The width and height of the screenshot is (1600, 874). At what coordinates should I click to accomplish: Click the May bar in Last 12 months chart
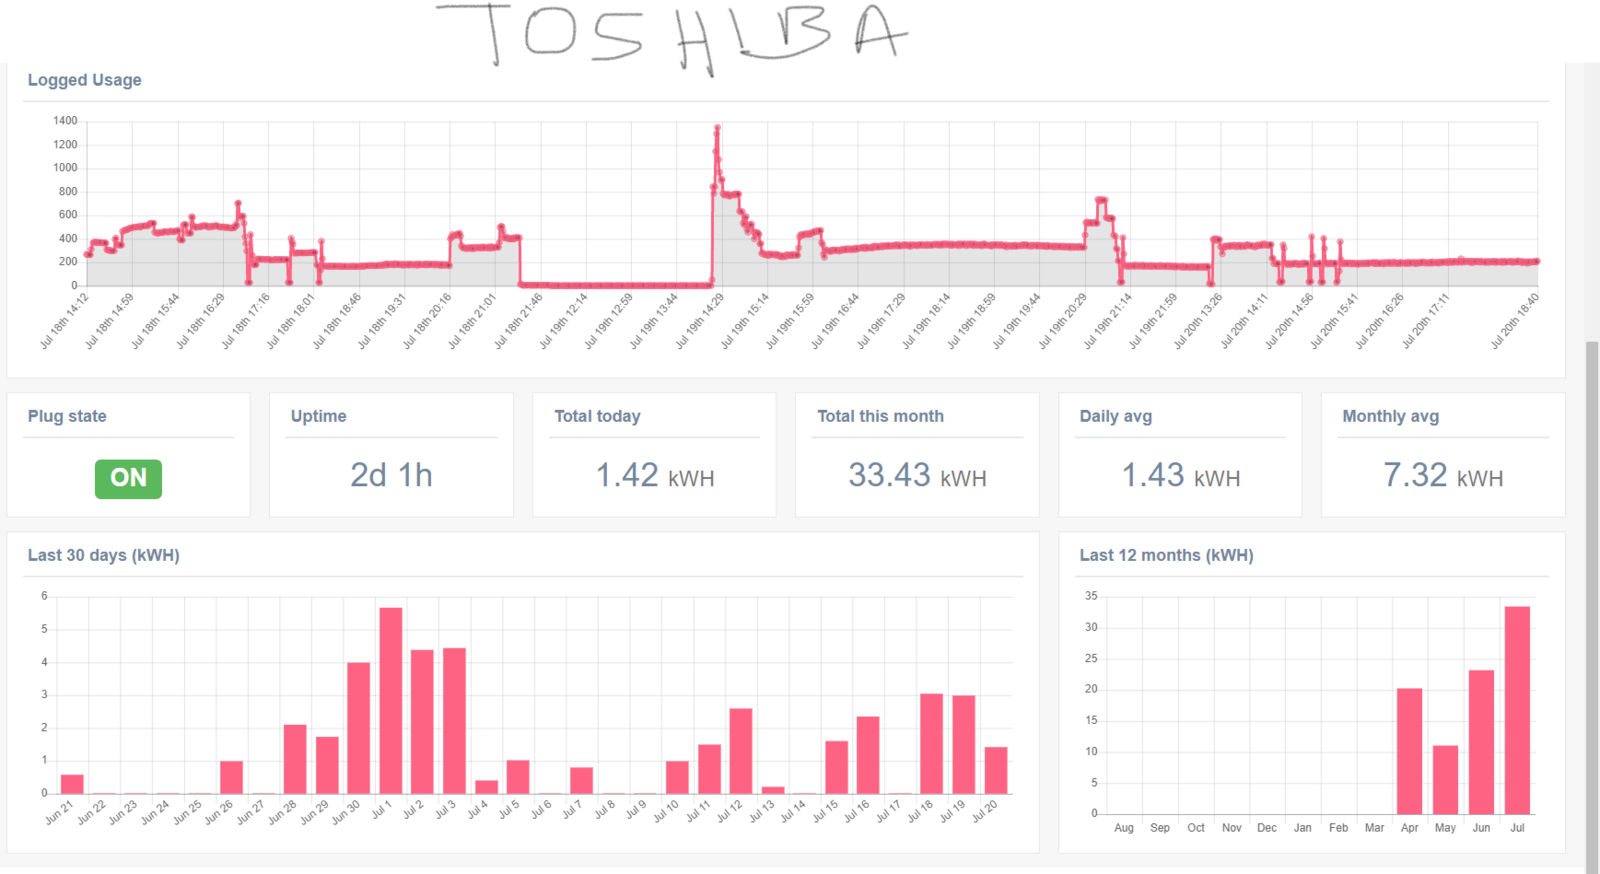coord(1445,780)
